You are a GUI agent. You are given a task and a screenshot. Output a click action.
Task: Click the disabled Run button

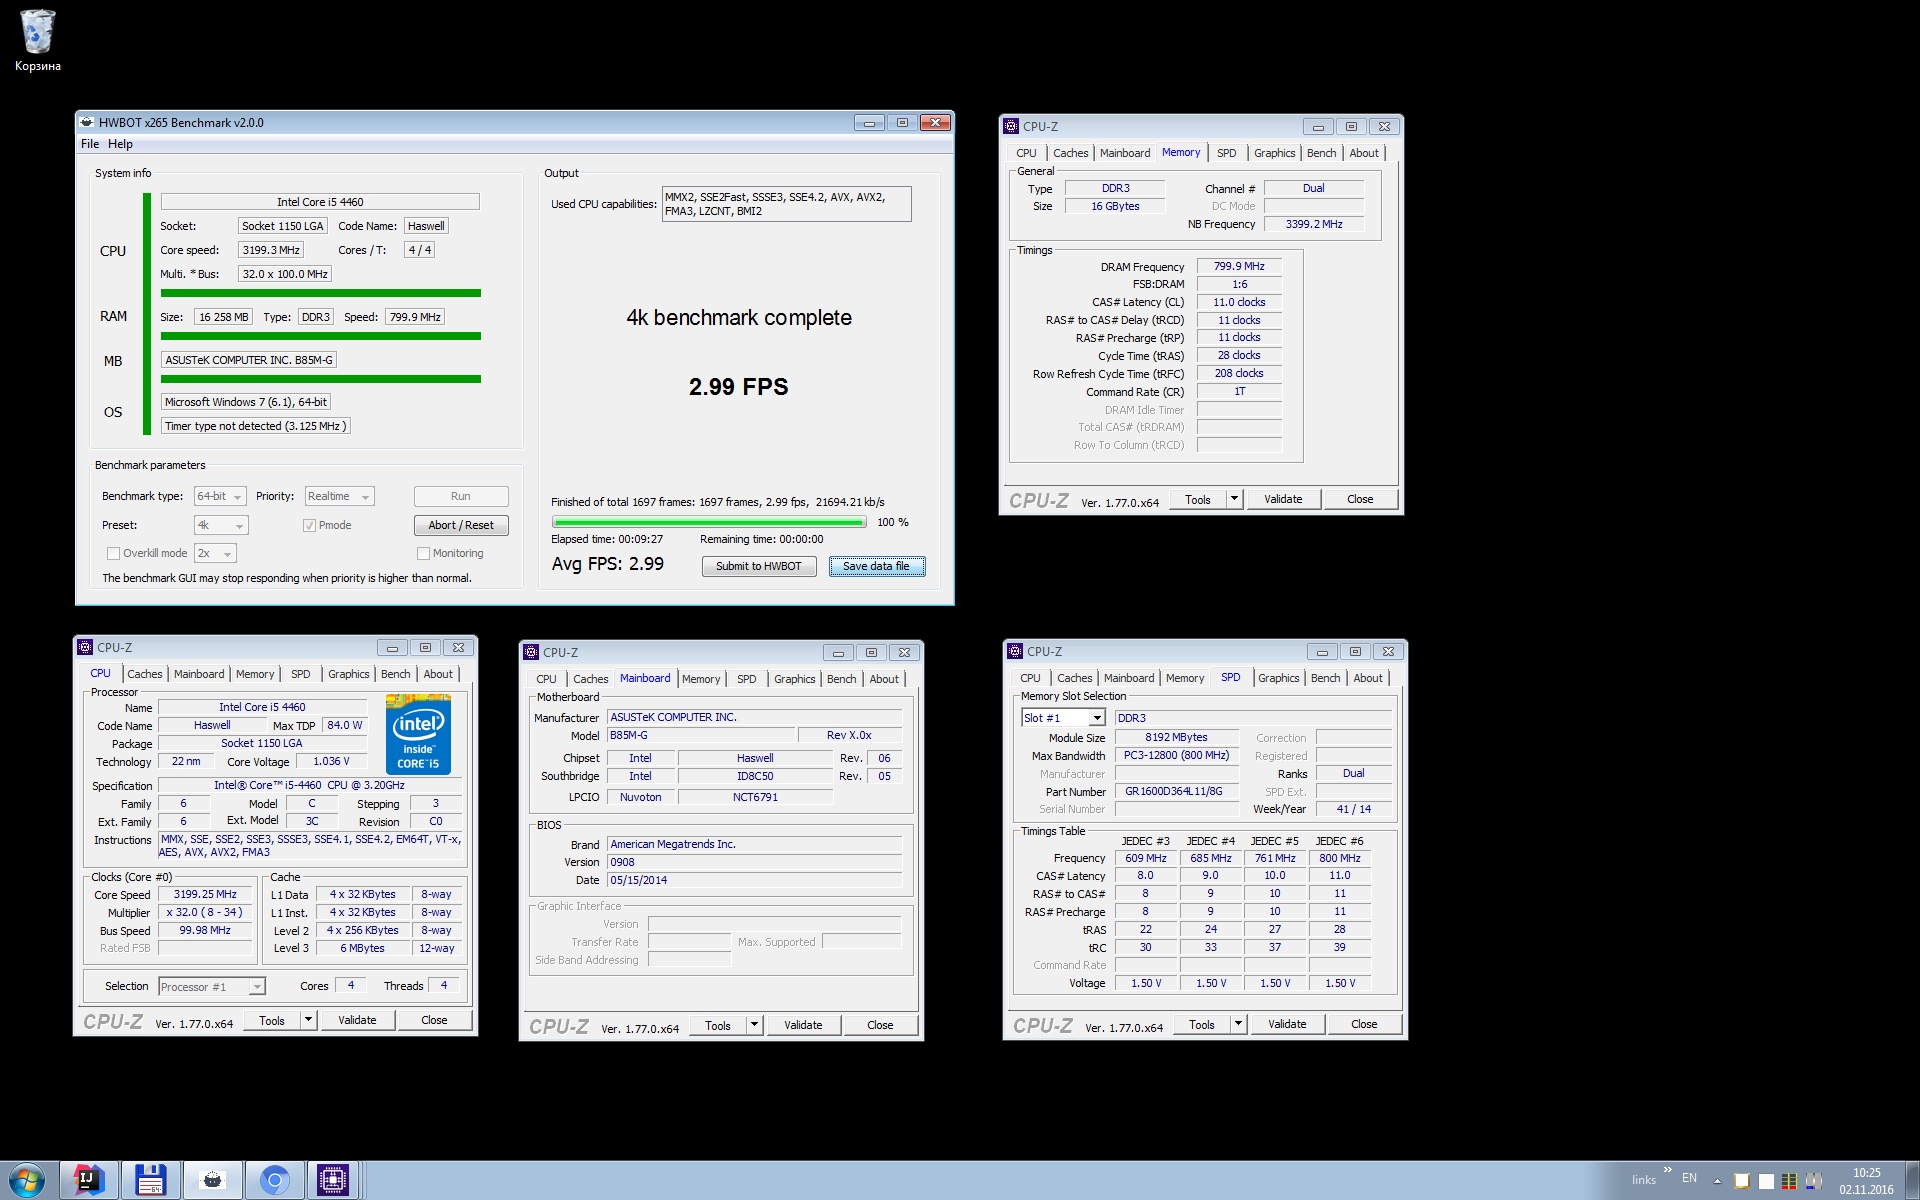pyautogui.click(x=461, y=496)
